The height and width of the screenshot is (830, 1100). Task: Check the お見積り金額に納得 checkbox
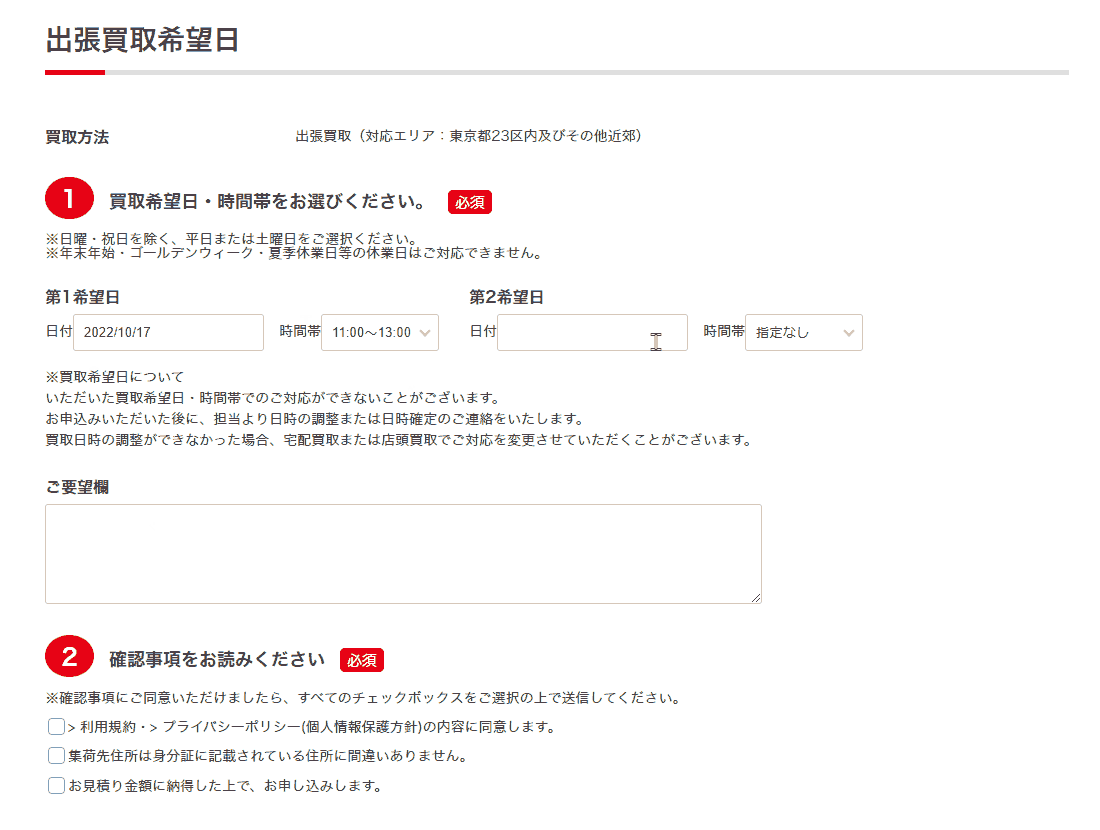coord(56,786)
